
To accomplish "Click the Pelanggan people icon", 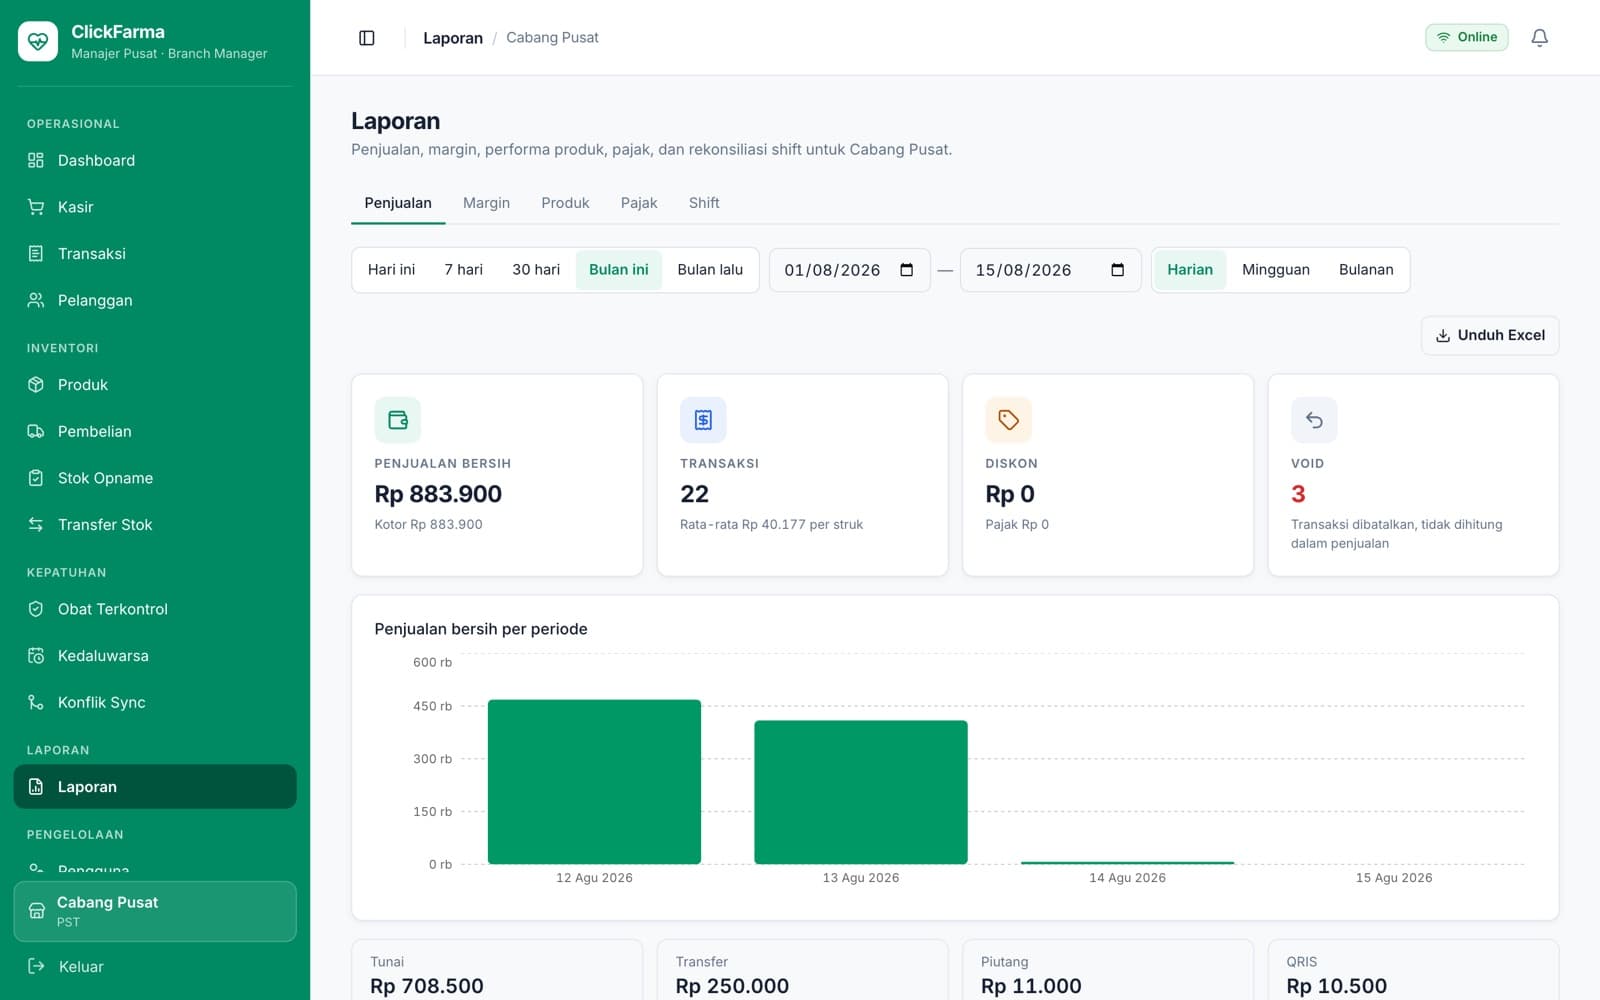I will pos(36,300).
